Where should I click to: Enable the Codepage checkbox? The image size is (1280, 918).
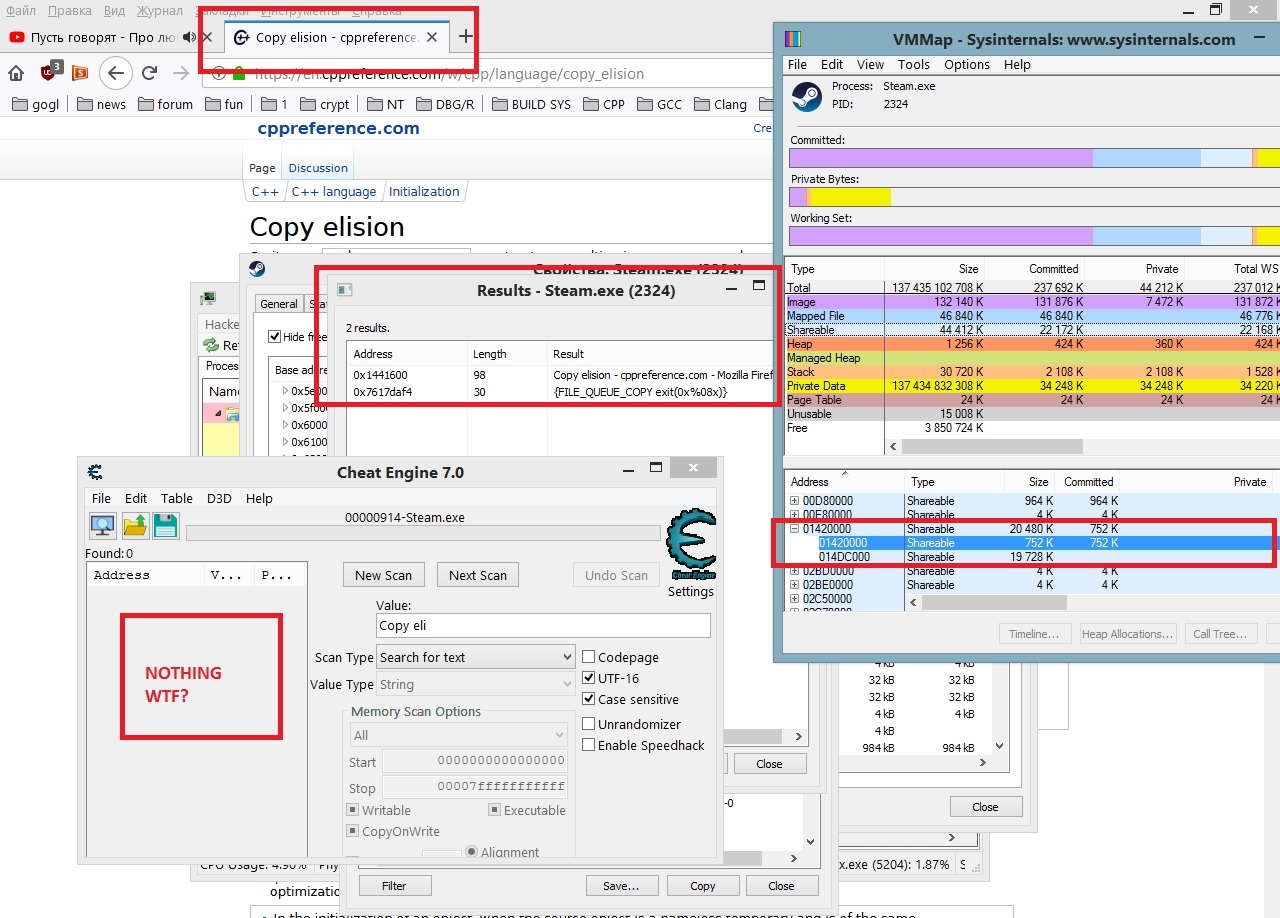(589, 657)
